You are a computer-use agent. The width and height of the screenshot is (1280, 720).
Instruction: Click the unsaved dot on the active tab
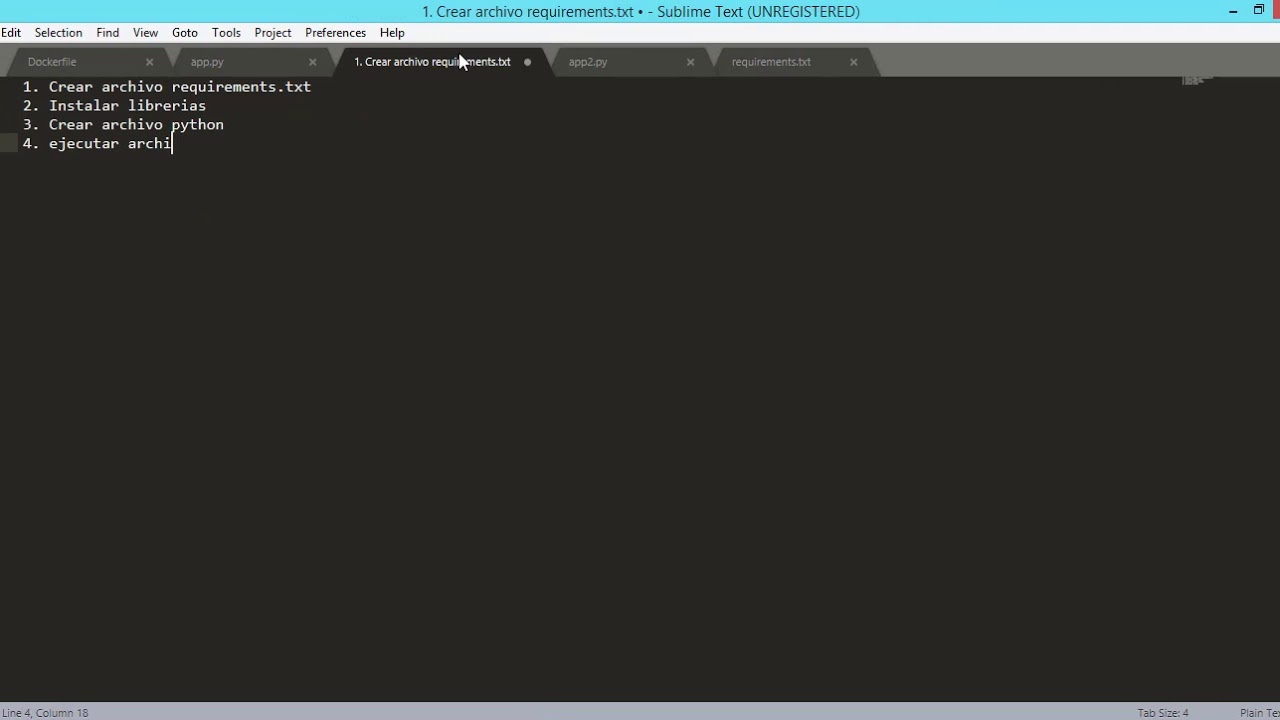coord(527,62)
